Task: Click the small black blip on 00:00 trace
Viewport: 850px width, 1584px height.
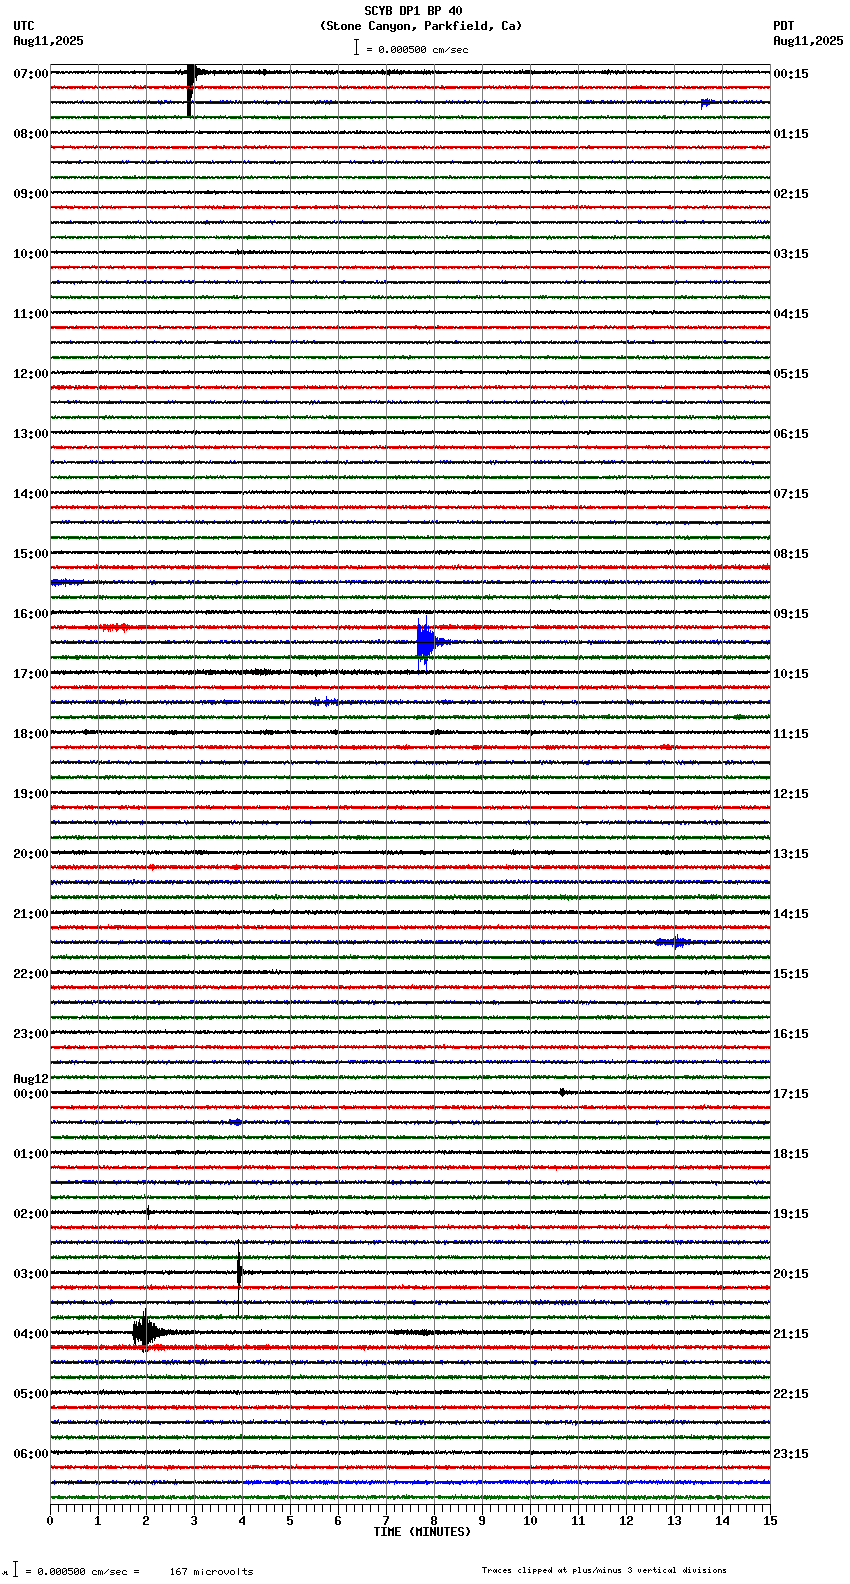Action: pos(563,1092)
